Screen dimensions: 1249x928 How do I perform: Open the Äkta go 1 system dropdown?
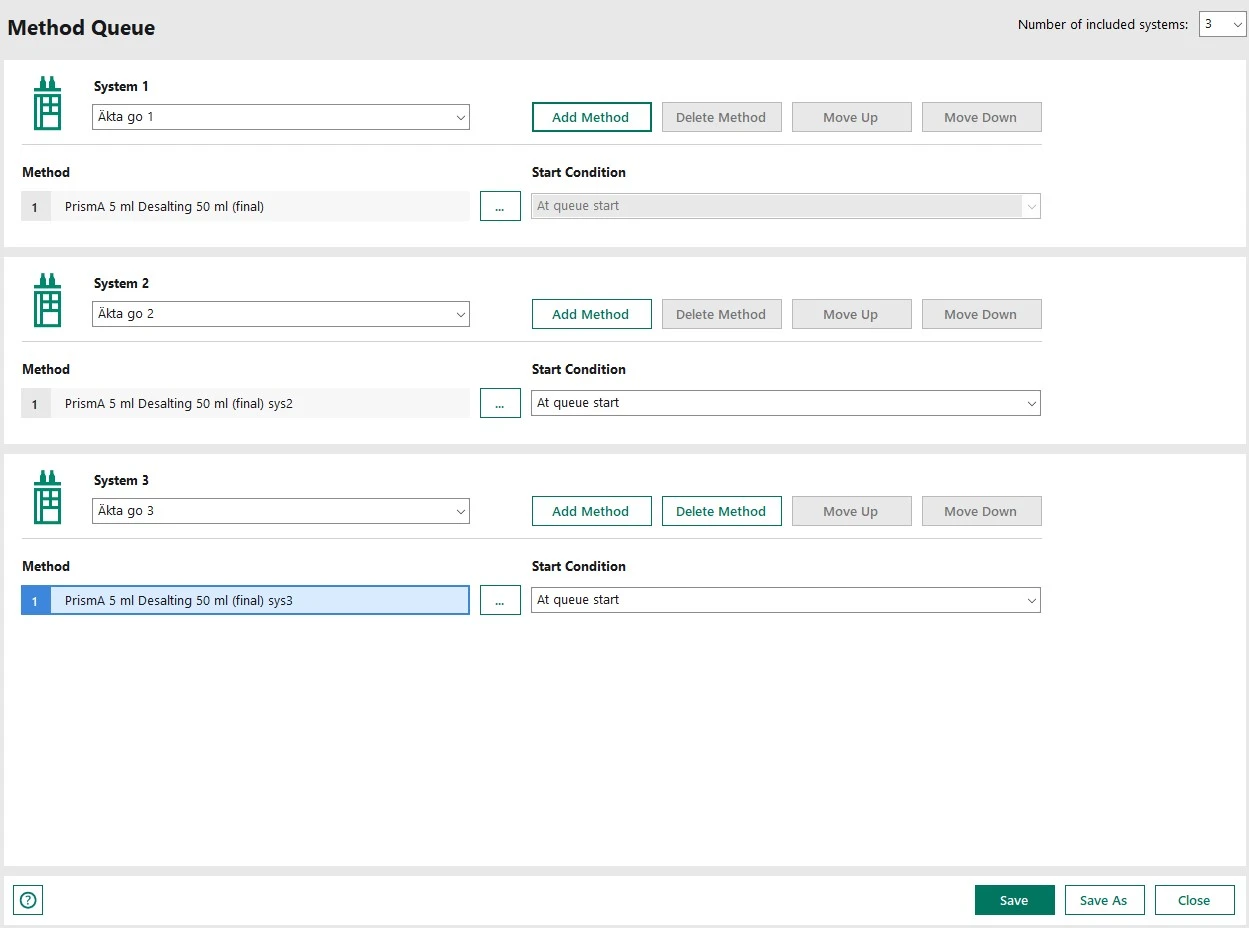[281, 117]
